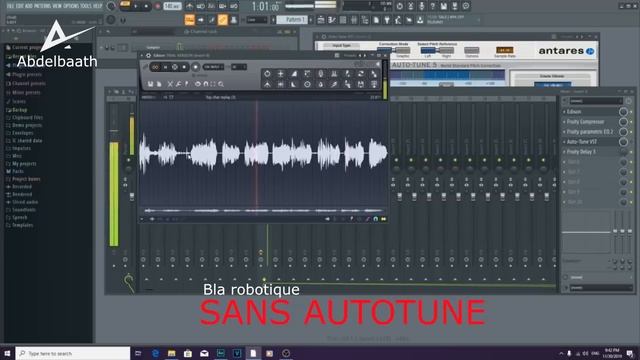The image size is (640, 360).
Task: Open the EDIT menu
Action: point(19,6)
